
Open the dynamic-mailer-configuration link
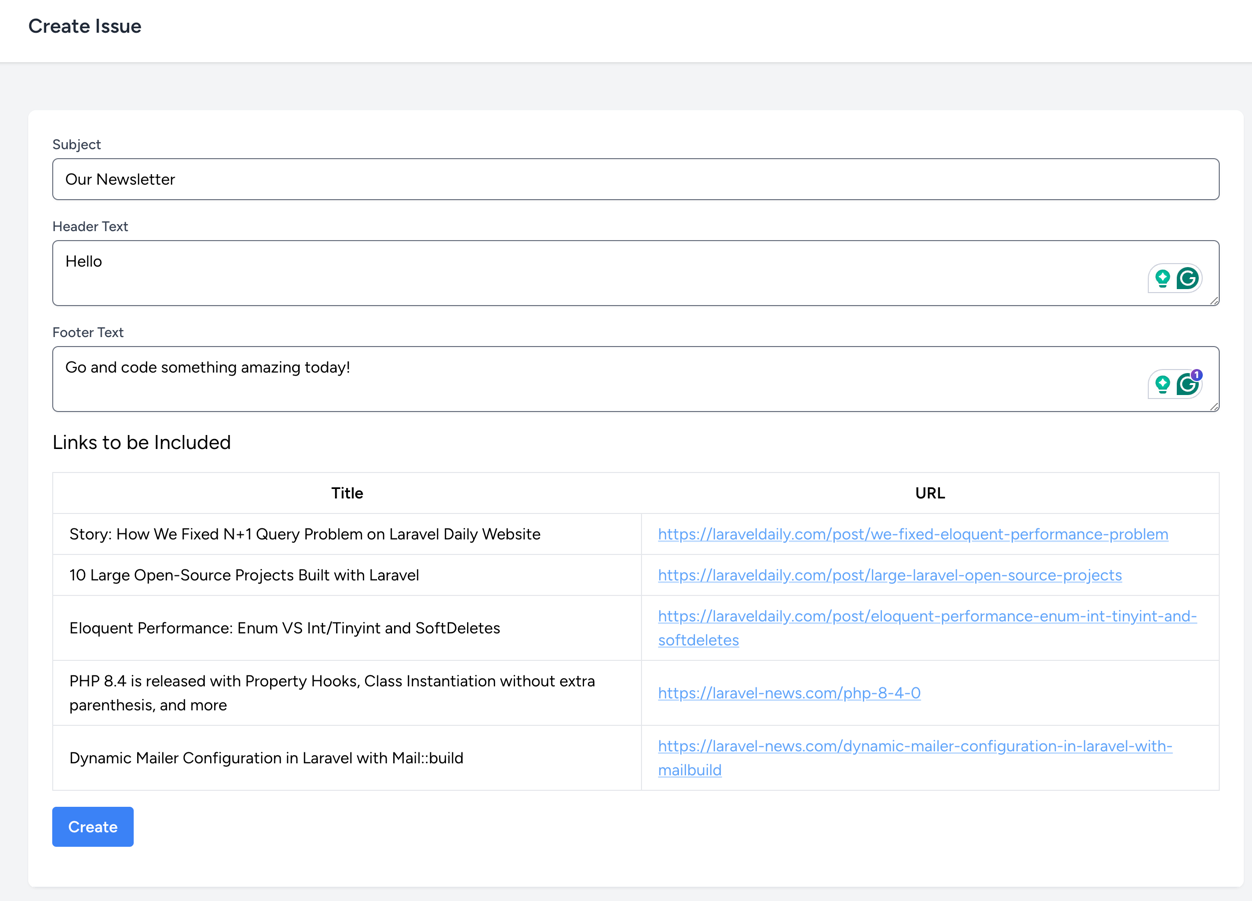coord(915,758)
